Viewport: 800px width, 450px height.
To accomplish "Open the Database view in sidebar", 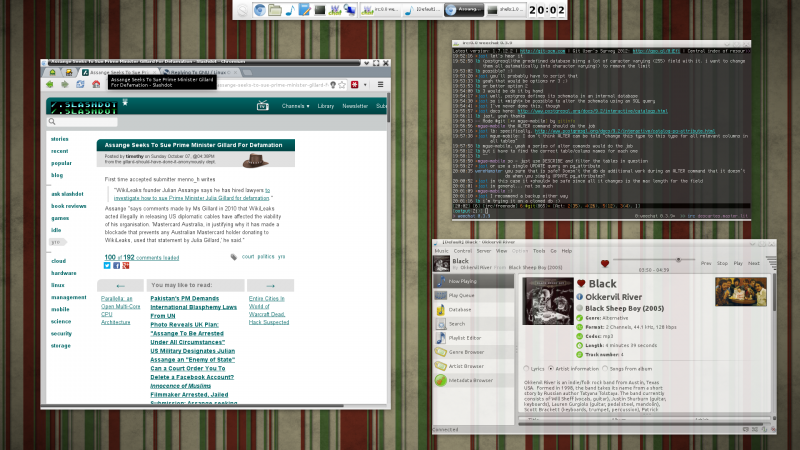I will [473, 310].
